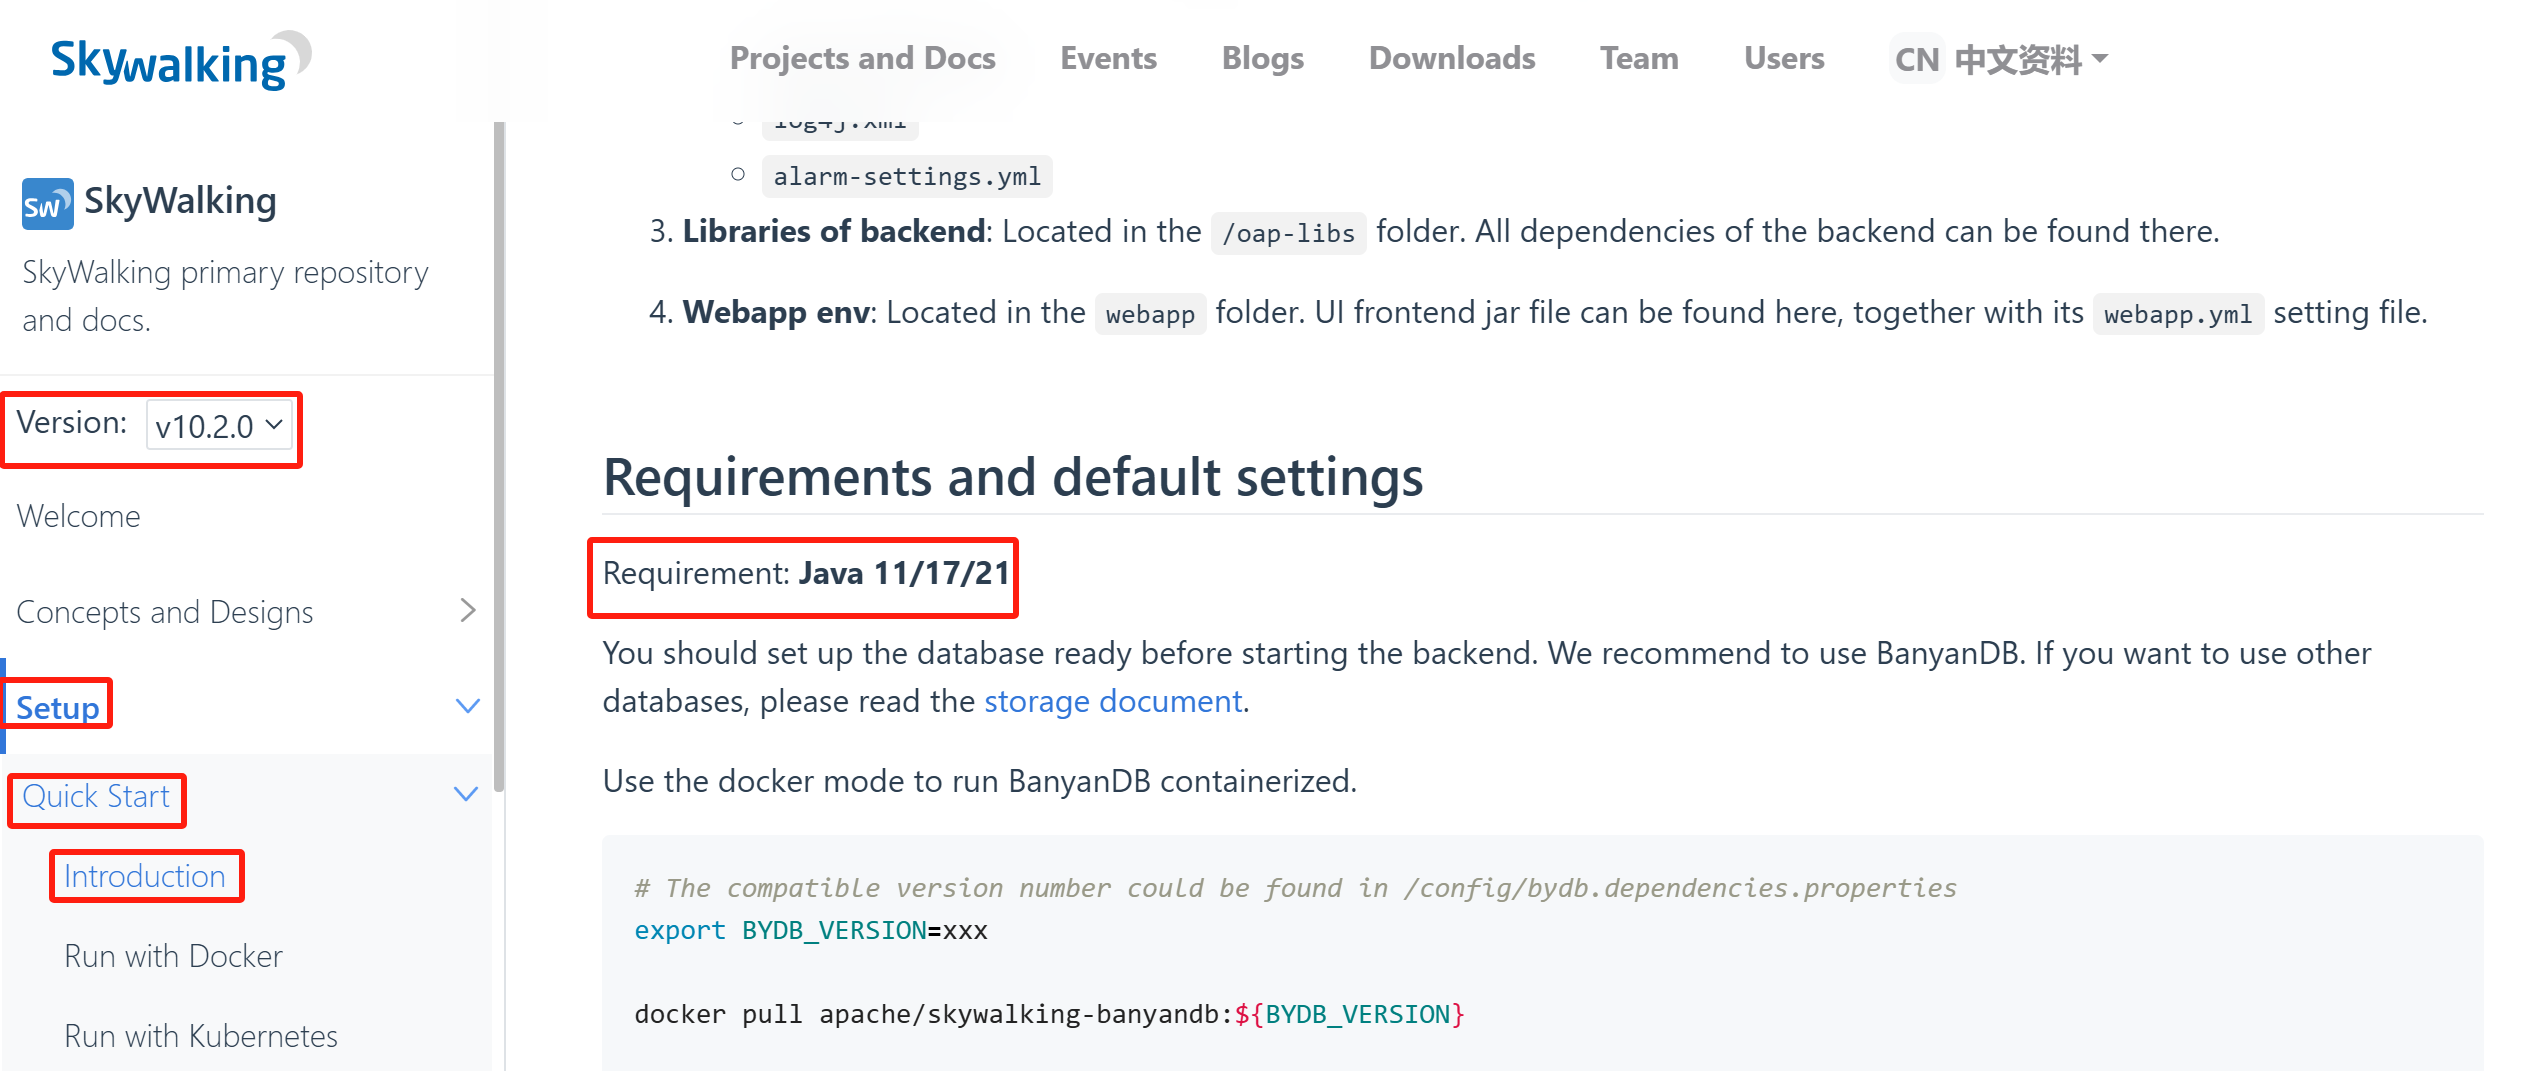Select the Setup sidebar section
Screen dimensions: 2525x1071
(x=57, y=707)
